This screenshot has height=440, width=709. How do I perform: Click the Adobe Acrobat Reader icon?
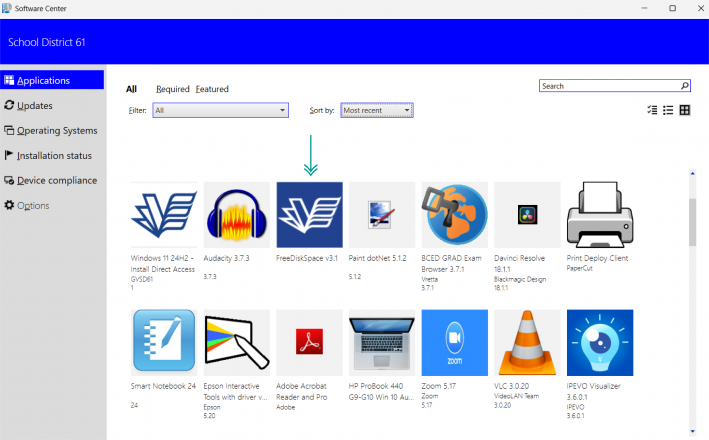coord(309,342)
